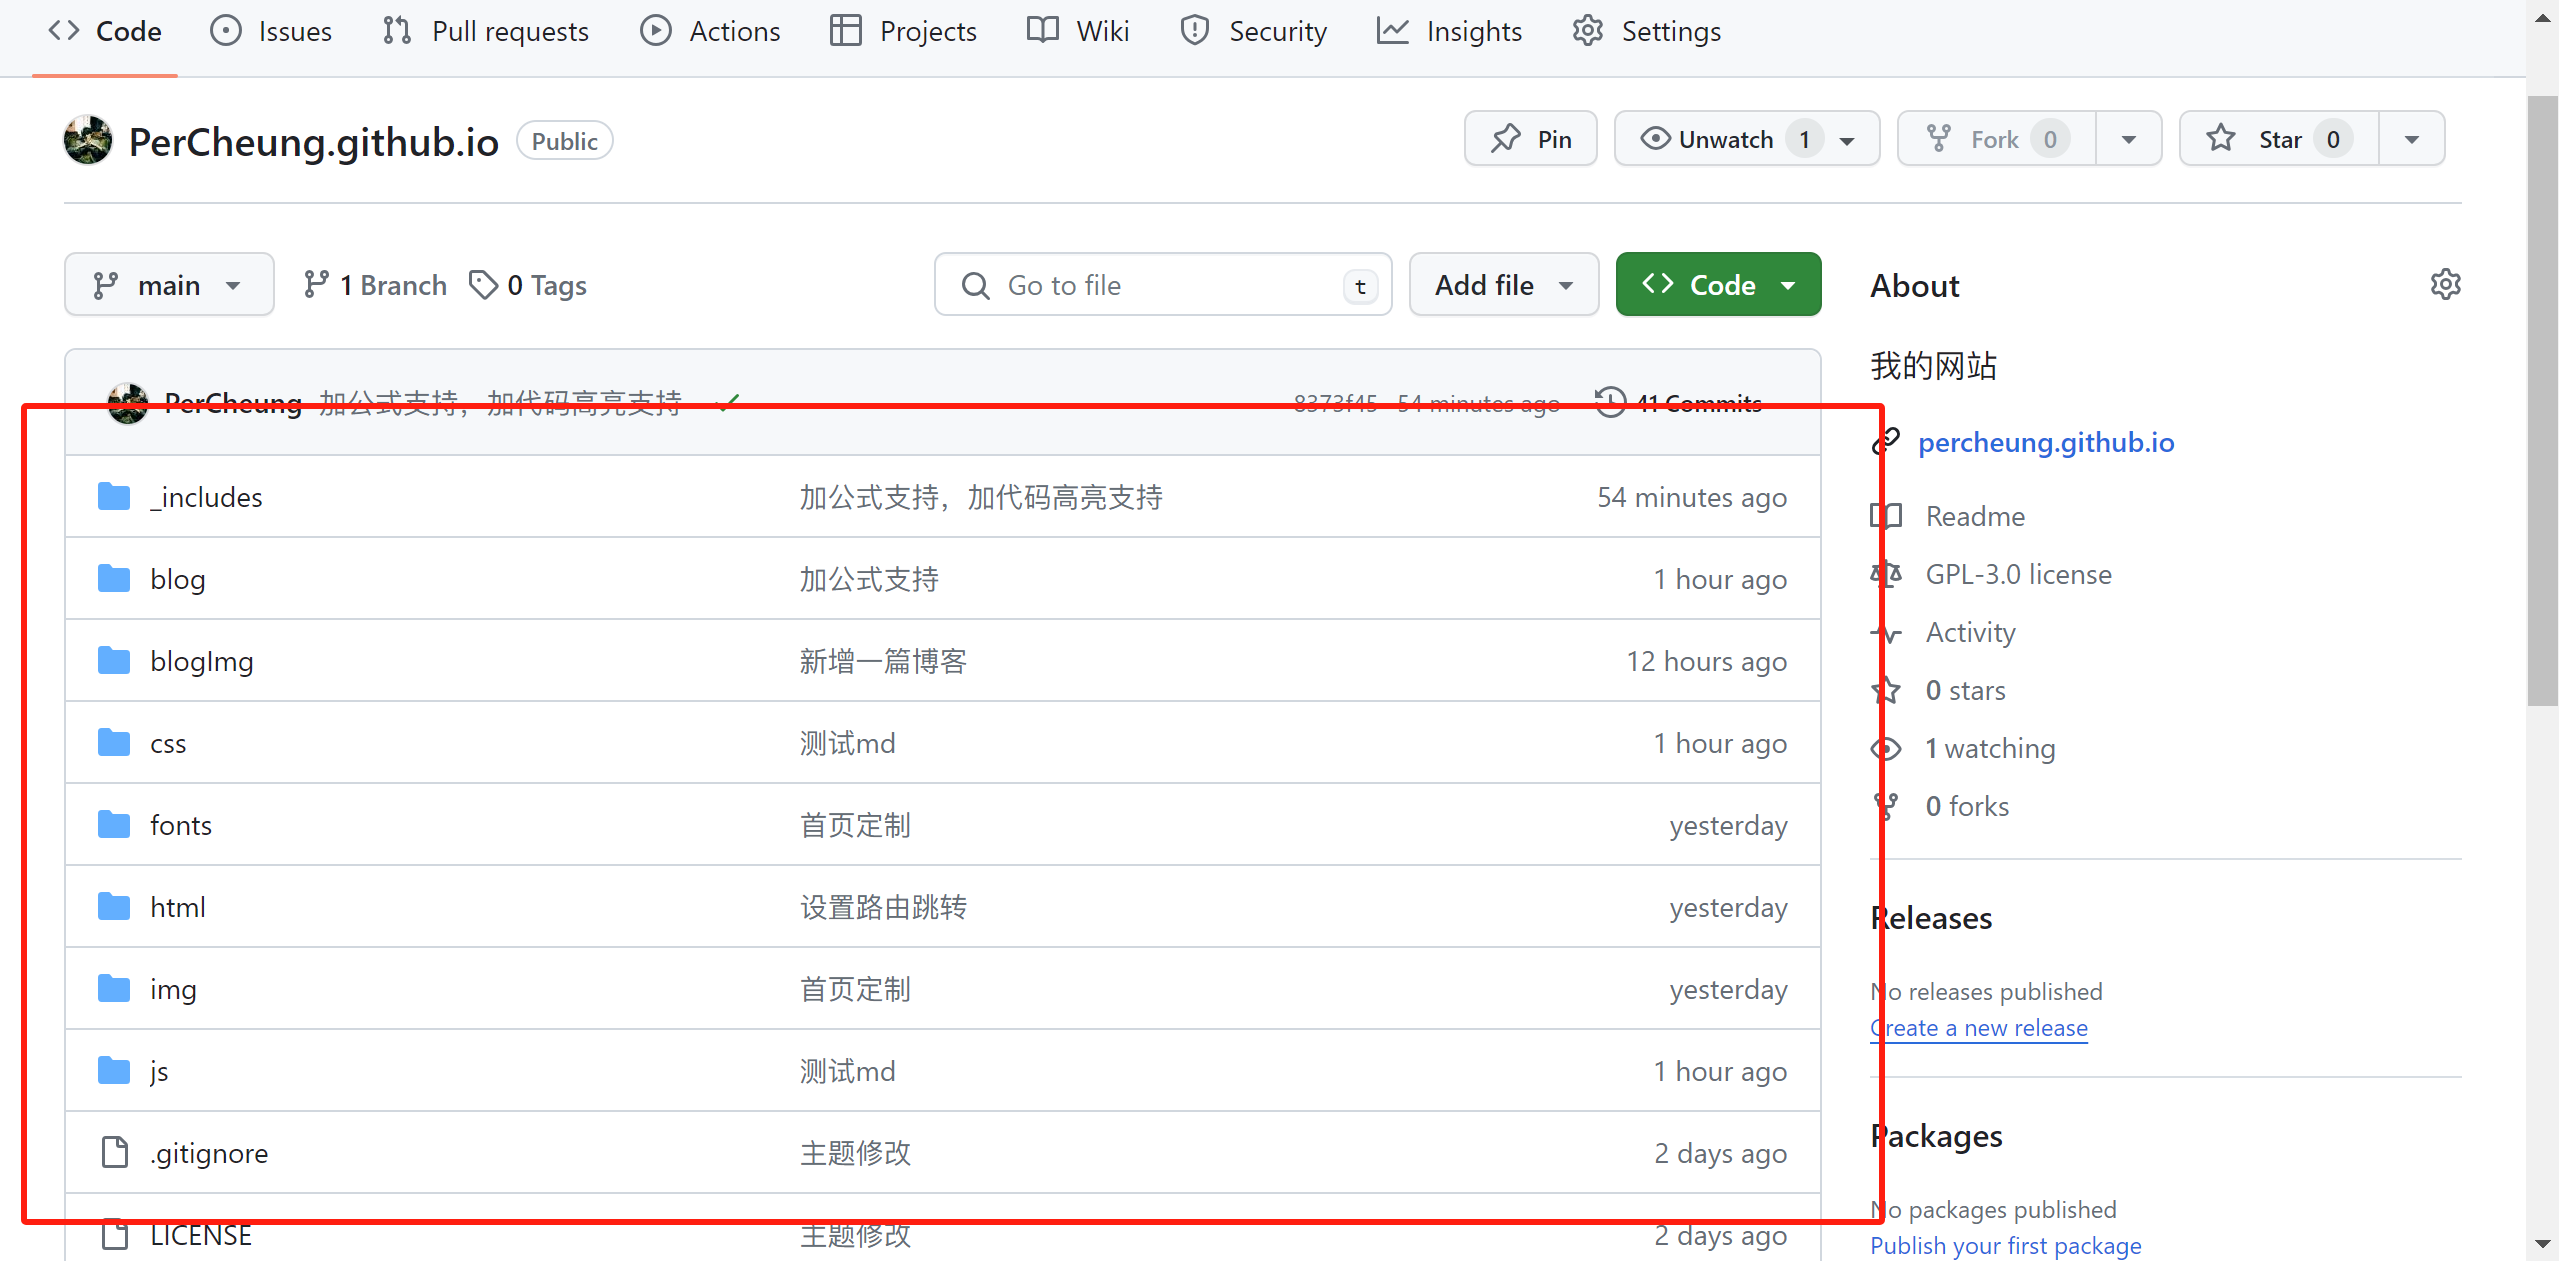Open the .gitignore file
The image size is (2559, 1261).
click(x=209, y=1153)
